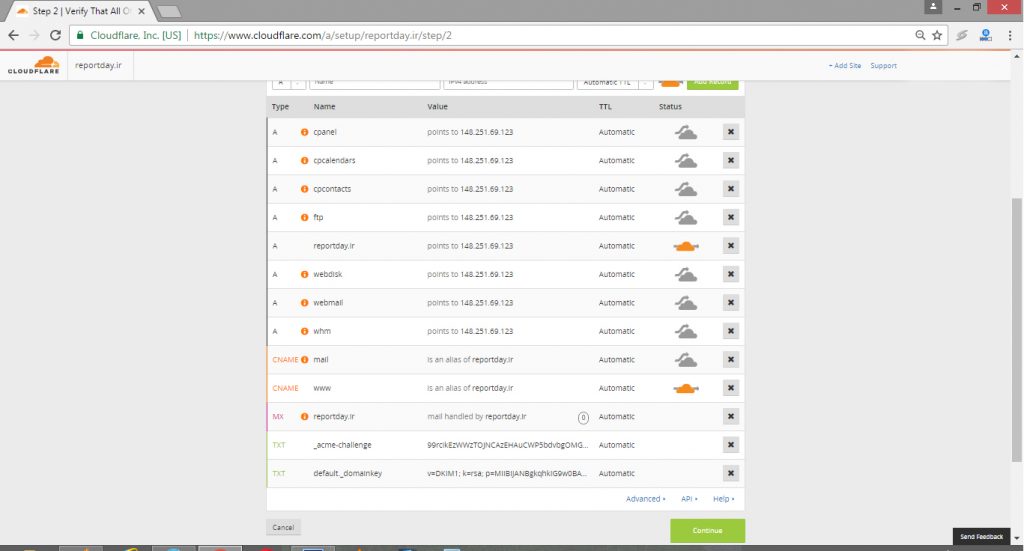Click info warning icon beside cpanel

point(304,132)
